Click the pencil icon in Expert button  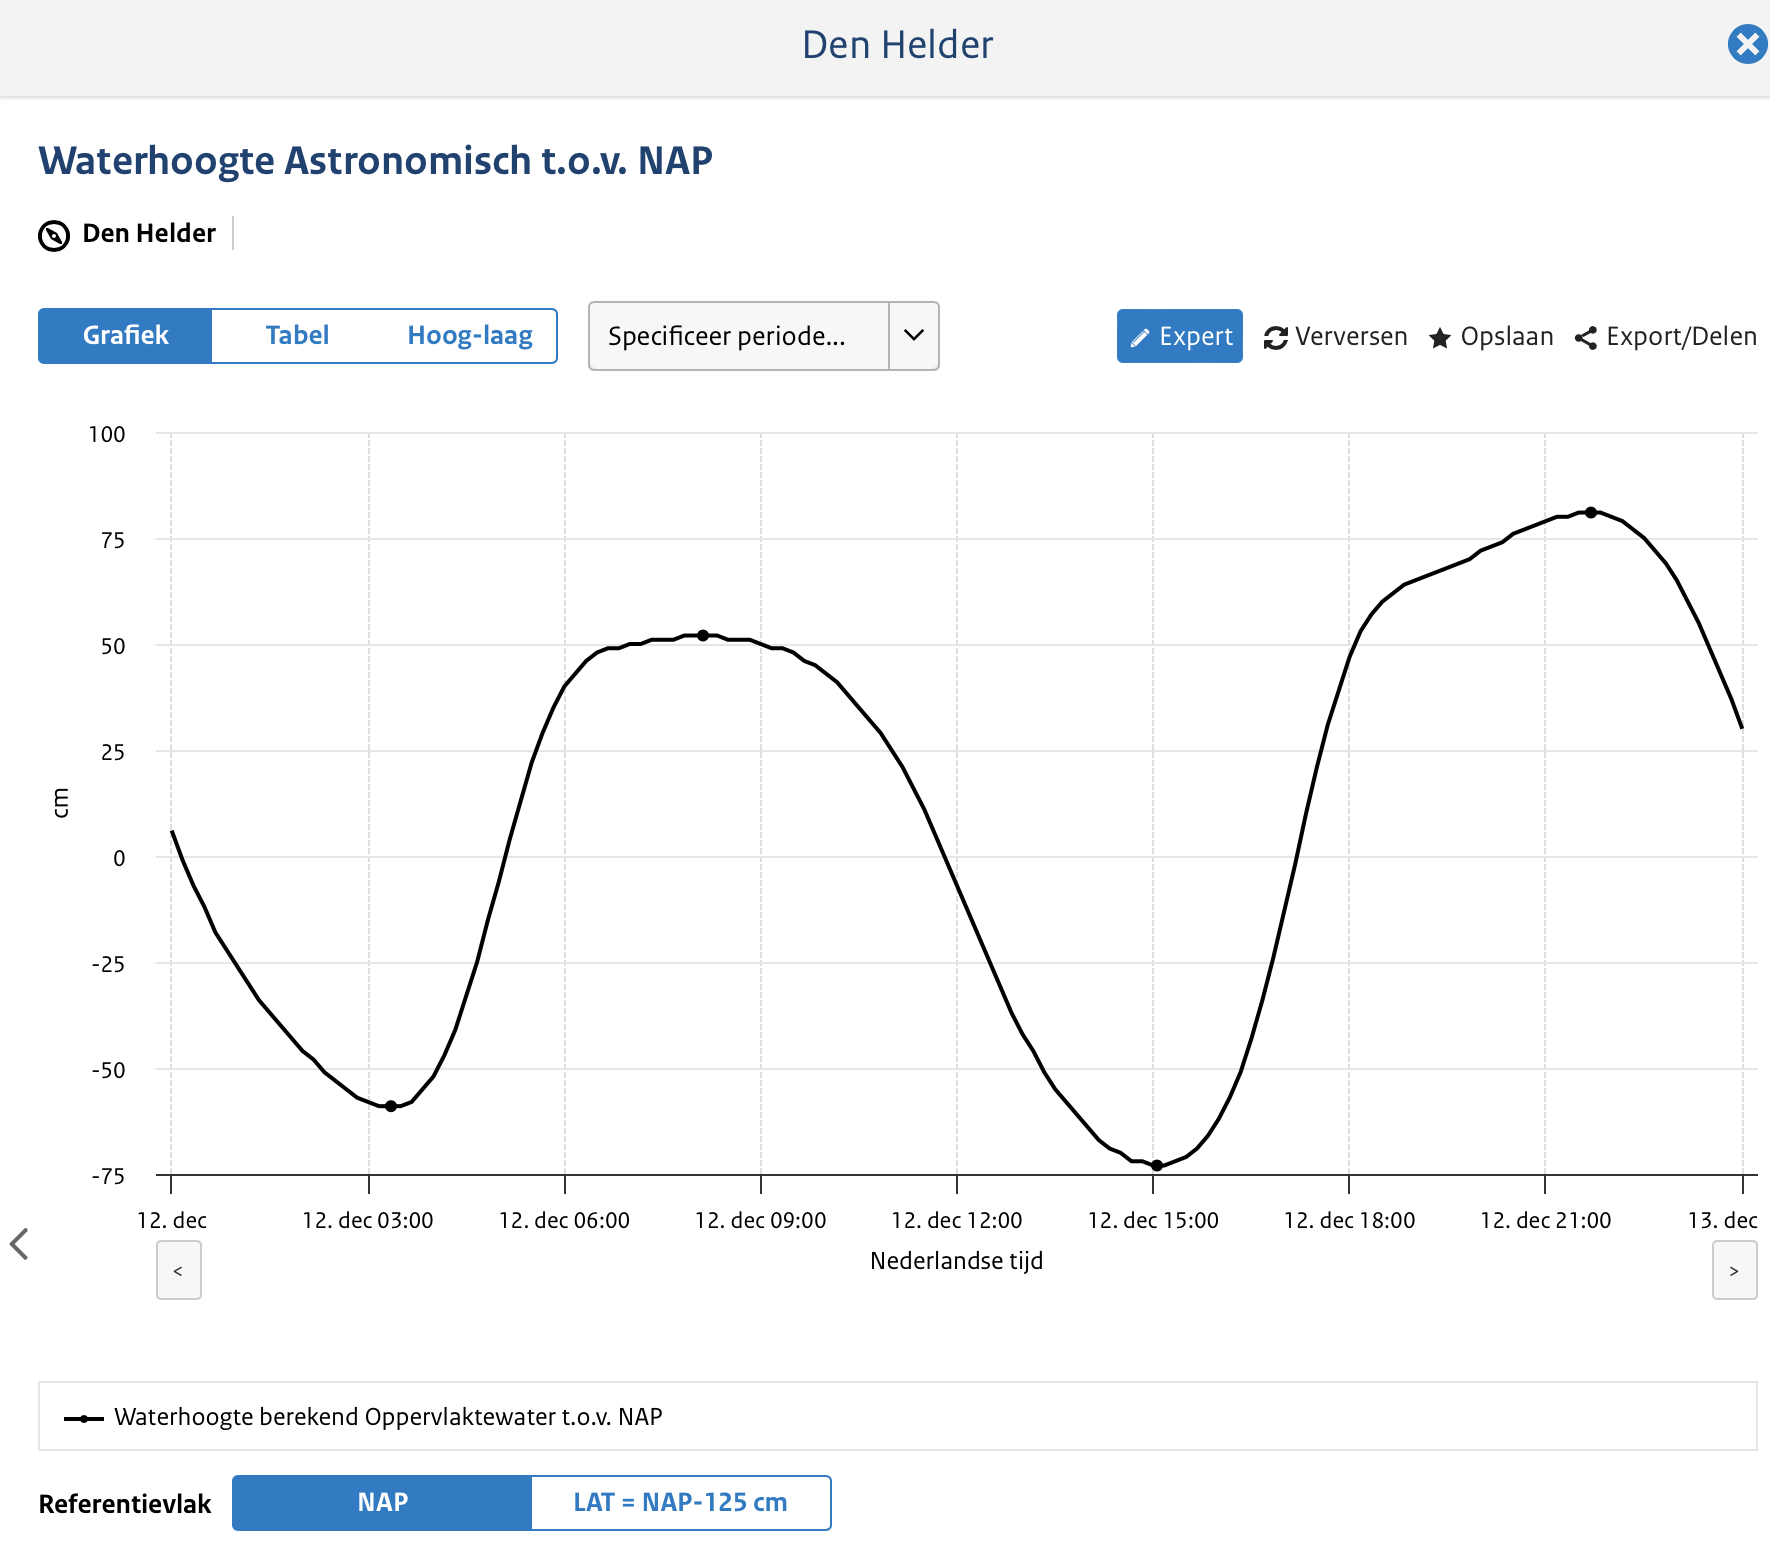(1139, 338)
